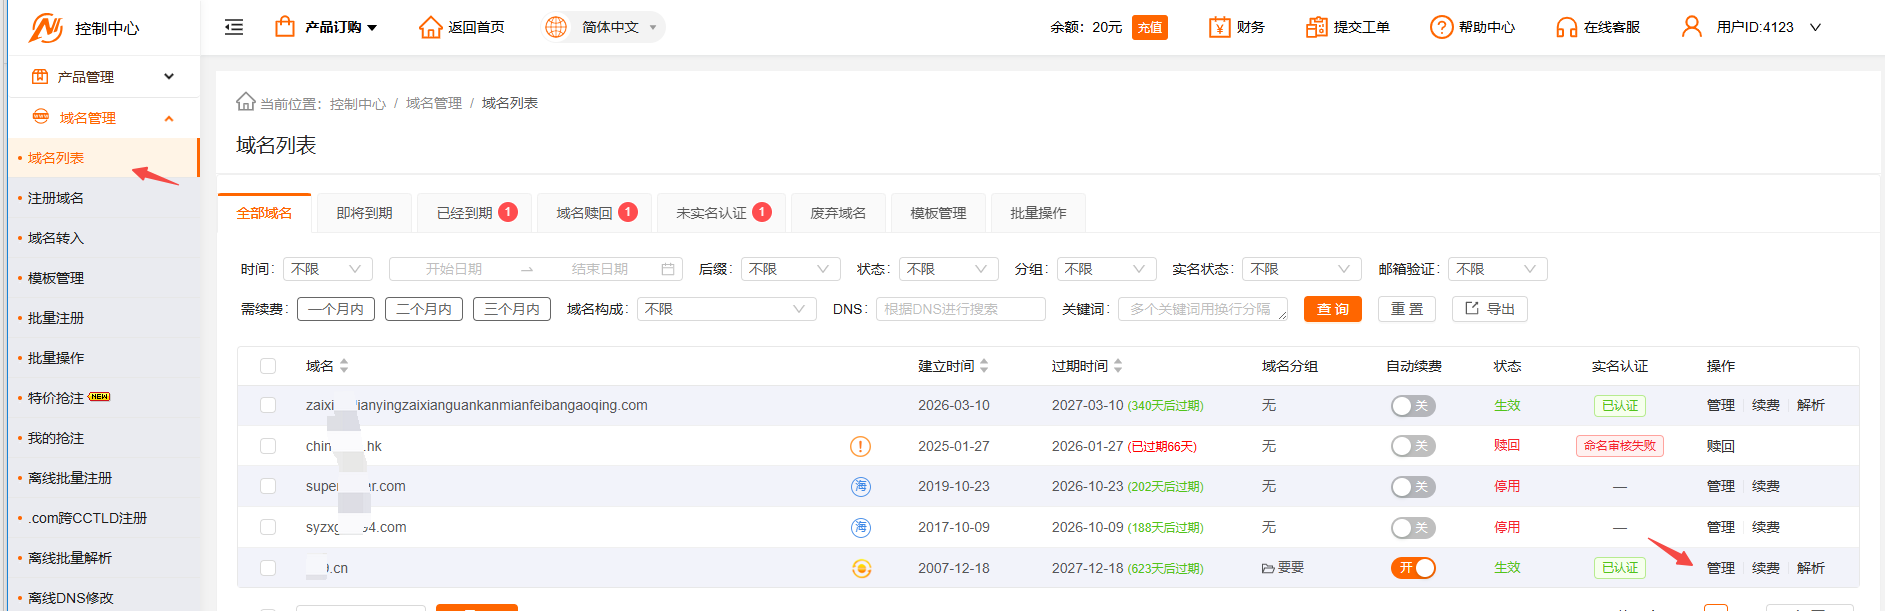This screenshot has width=1885, height=611.
Task: Click 注册域名 in the left sidebar
Action: 56,198
